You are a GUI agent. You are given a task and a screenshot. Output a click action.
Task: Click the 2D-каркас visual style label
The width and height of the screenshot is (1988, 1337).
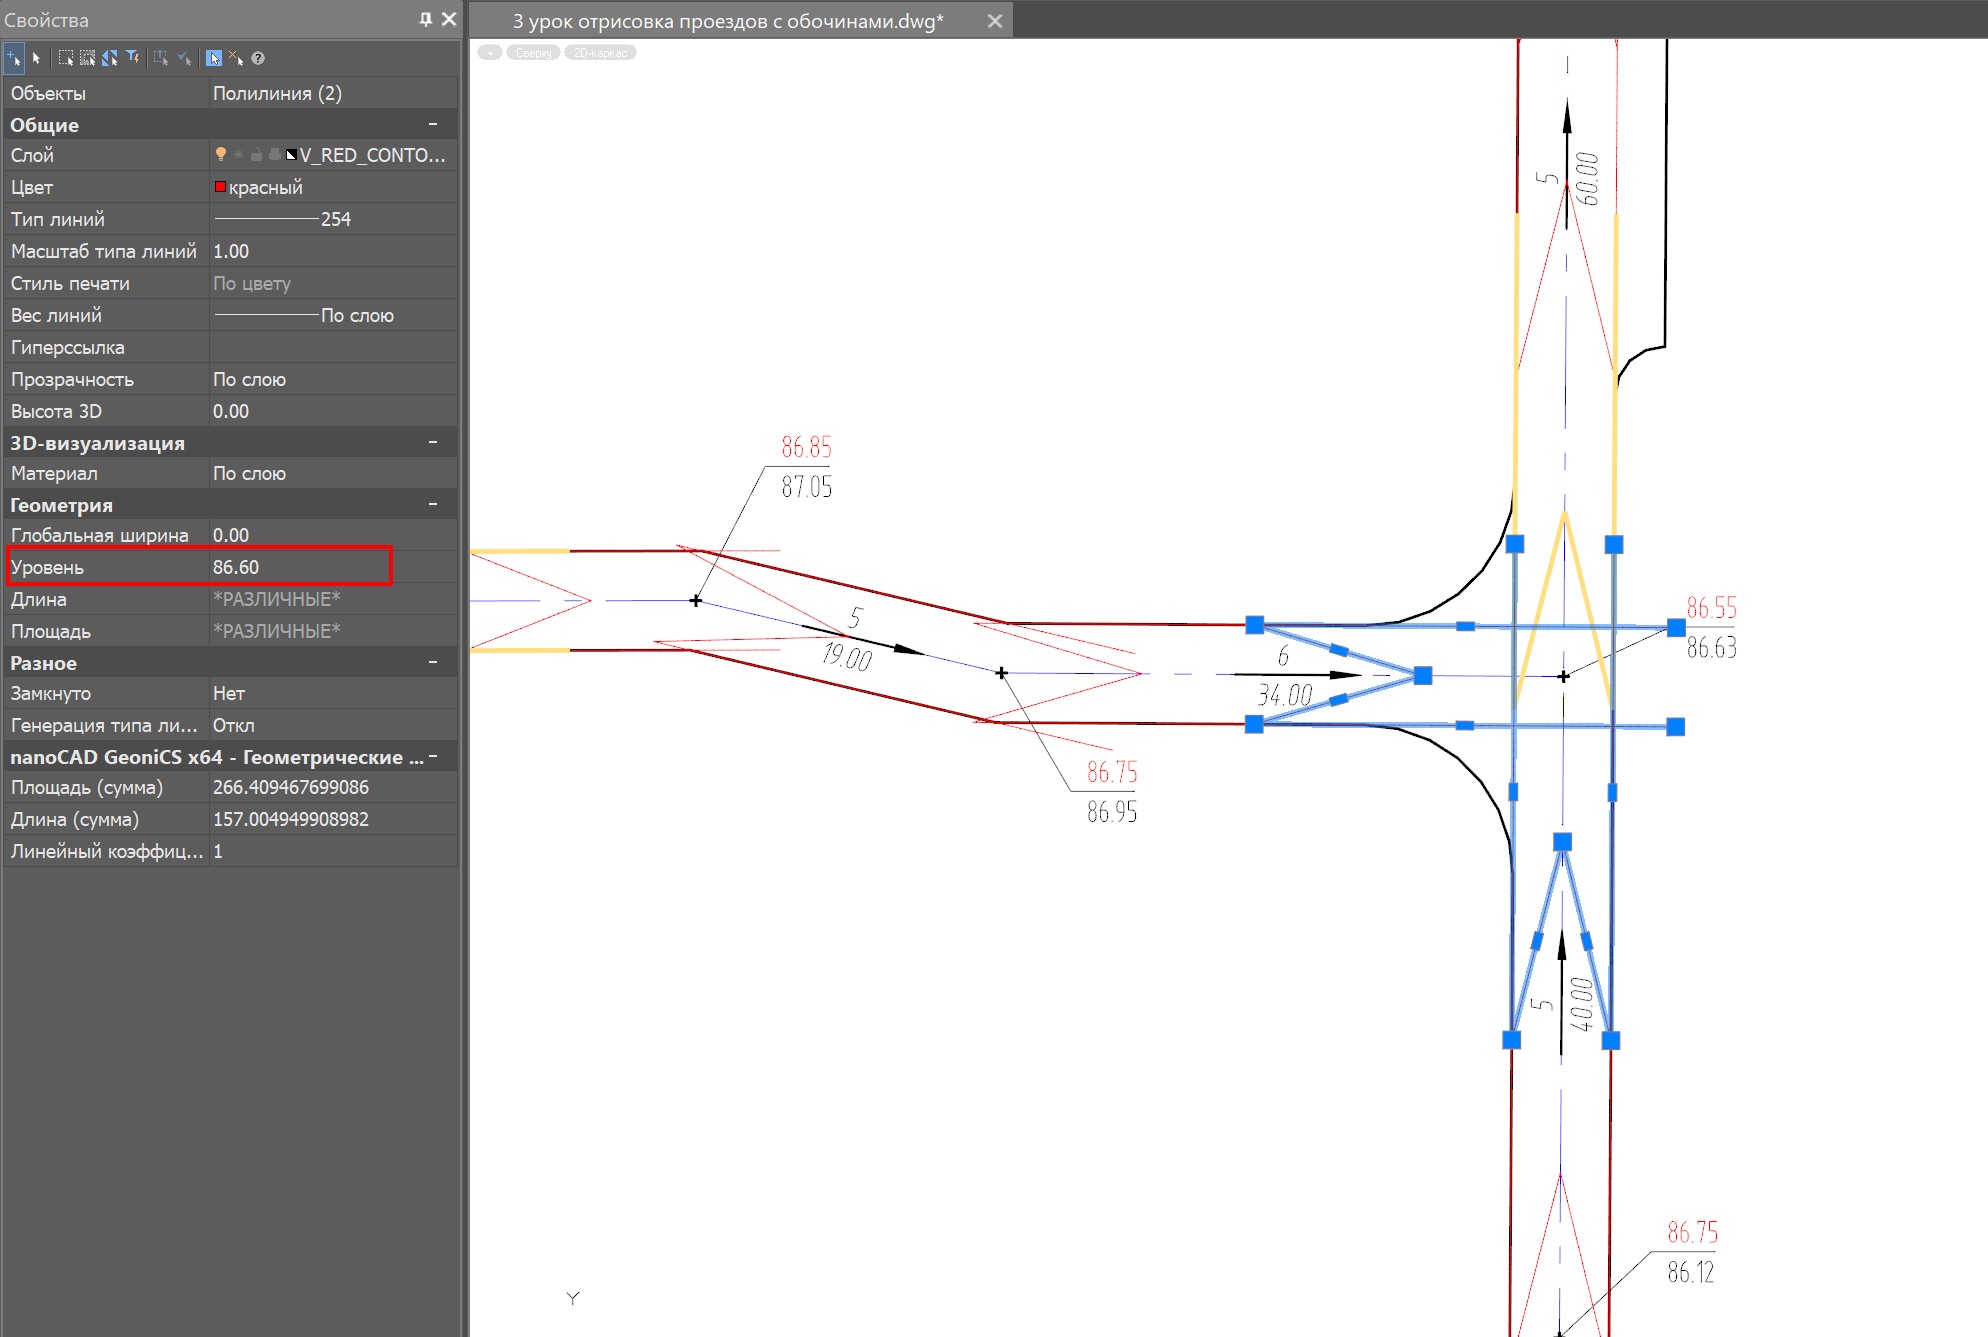[600, 53]
